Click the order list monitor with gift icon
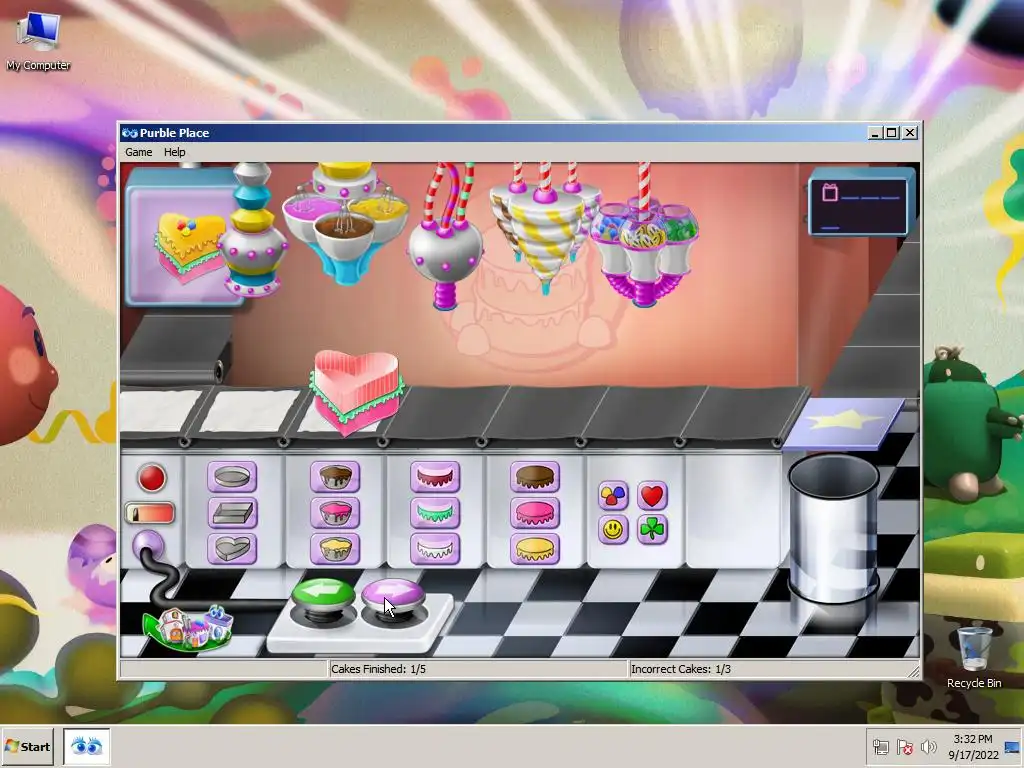The height and width of the screenshot is (768, 1024). [x=861, y=201]
